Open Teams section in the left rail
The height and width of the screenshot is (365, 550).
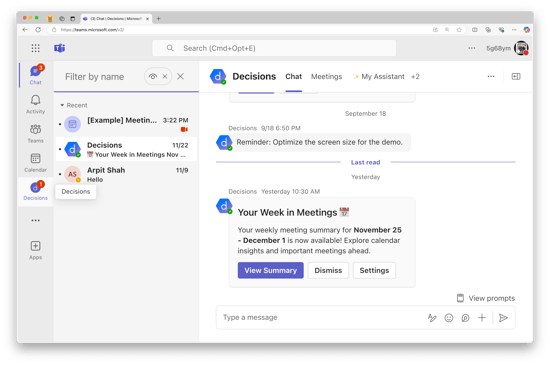point(35,133)
